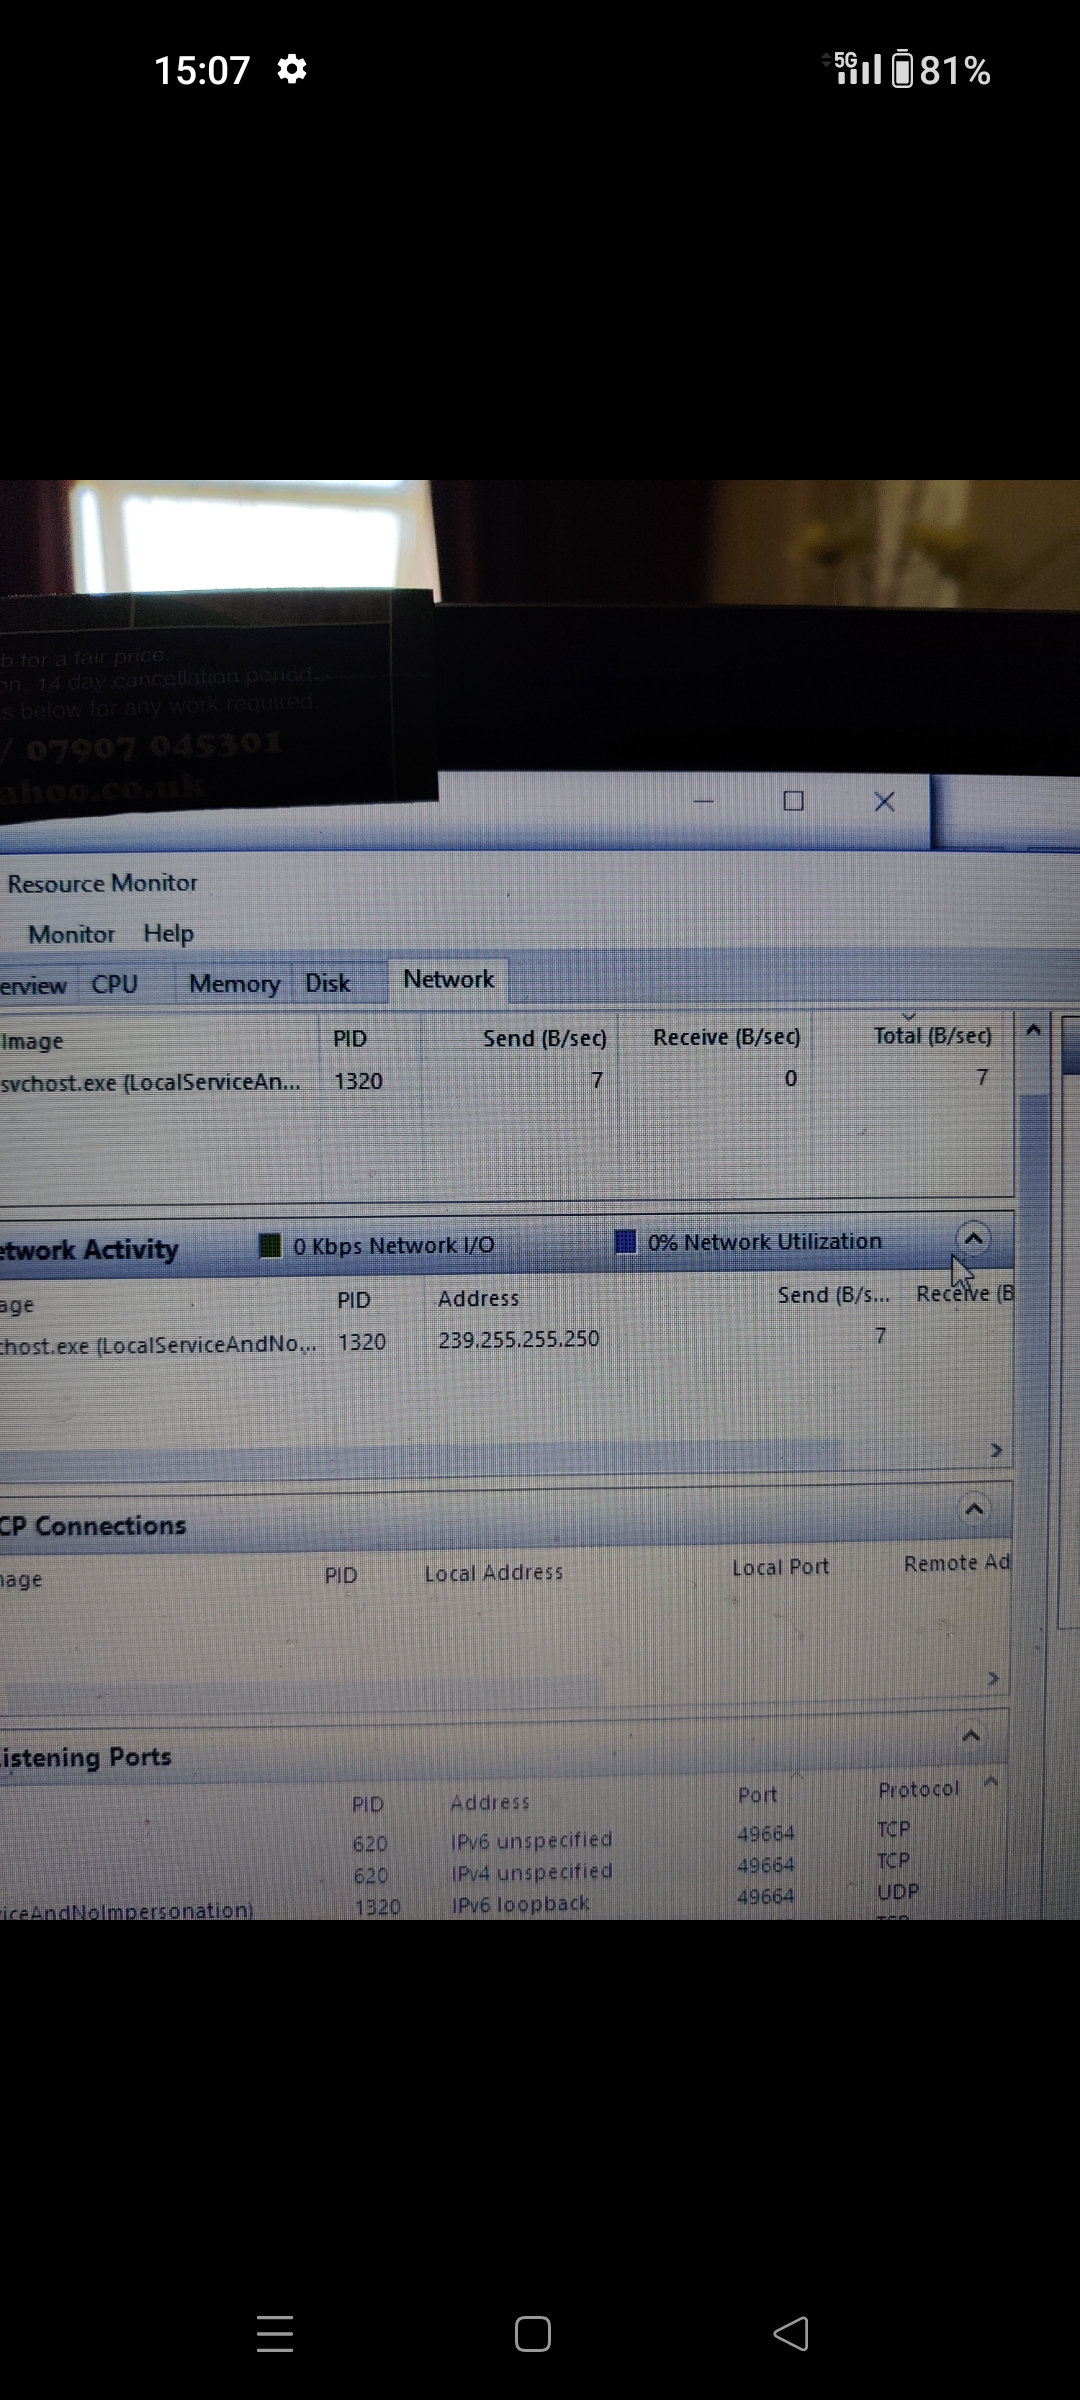Screen dimensions: 1080x2400
Task: Click the Network Activity section header title
Action: 89,1250
